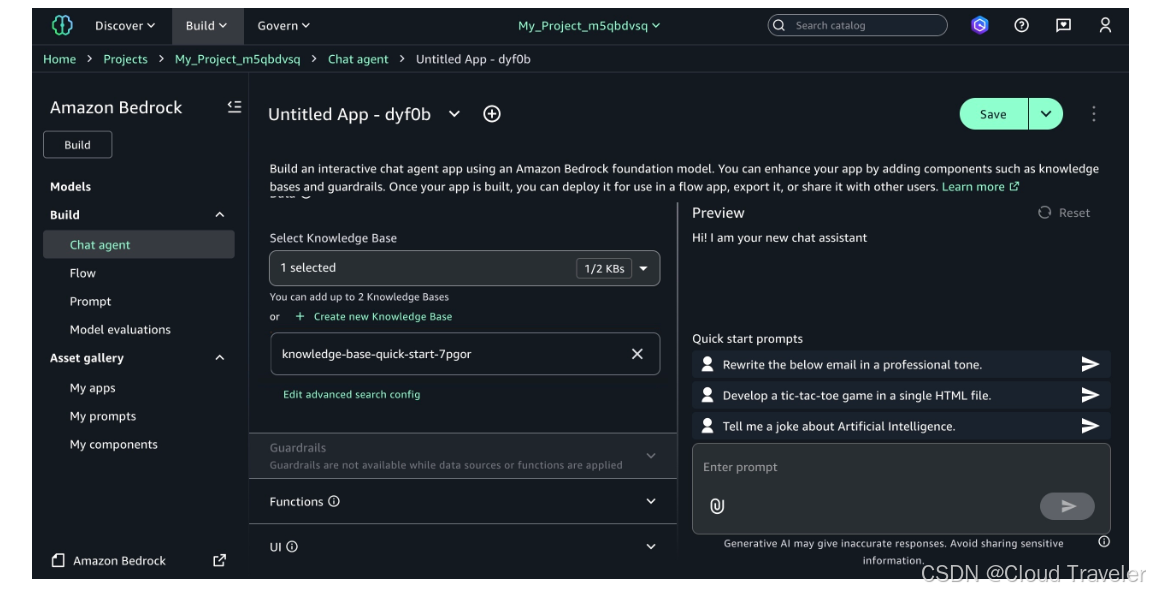Select 'Develop a tic-tac-toe game' prompt text
1150x594 pixels.
[x=857, y=395]
